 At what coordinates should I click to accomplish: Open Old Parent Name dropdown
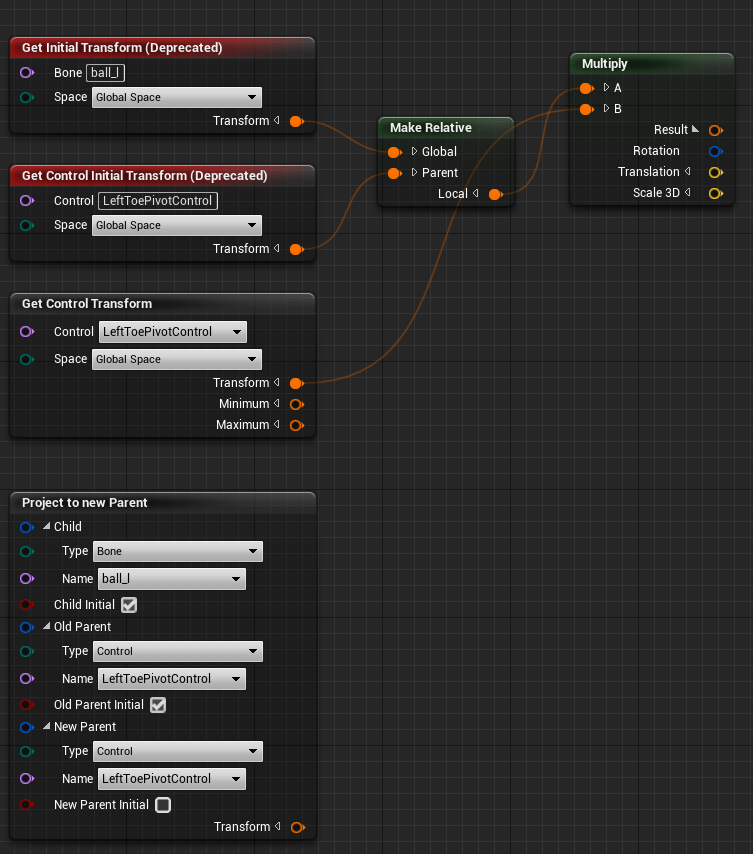pyautogui.click(x=172, y=679)
